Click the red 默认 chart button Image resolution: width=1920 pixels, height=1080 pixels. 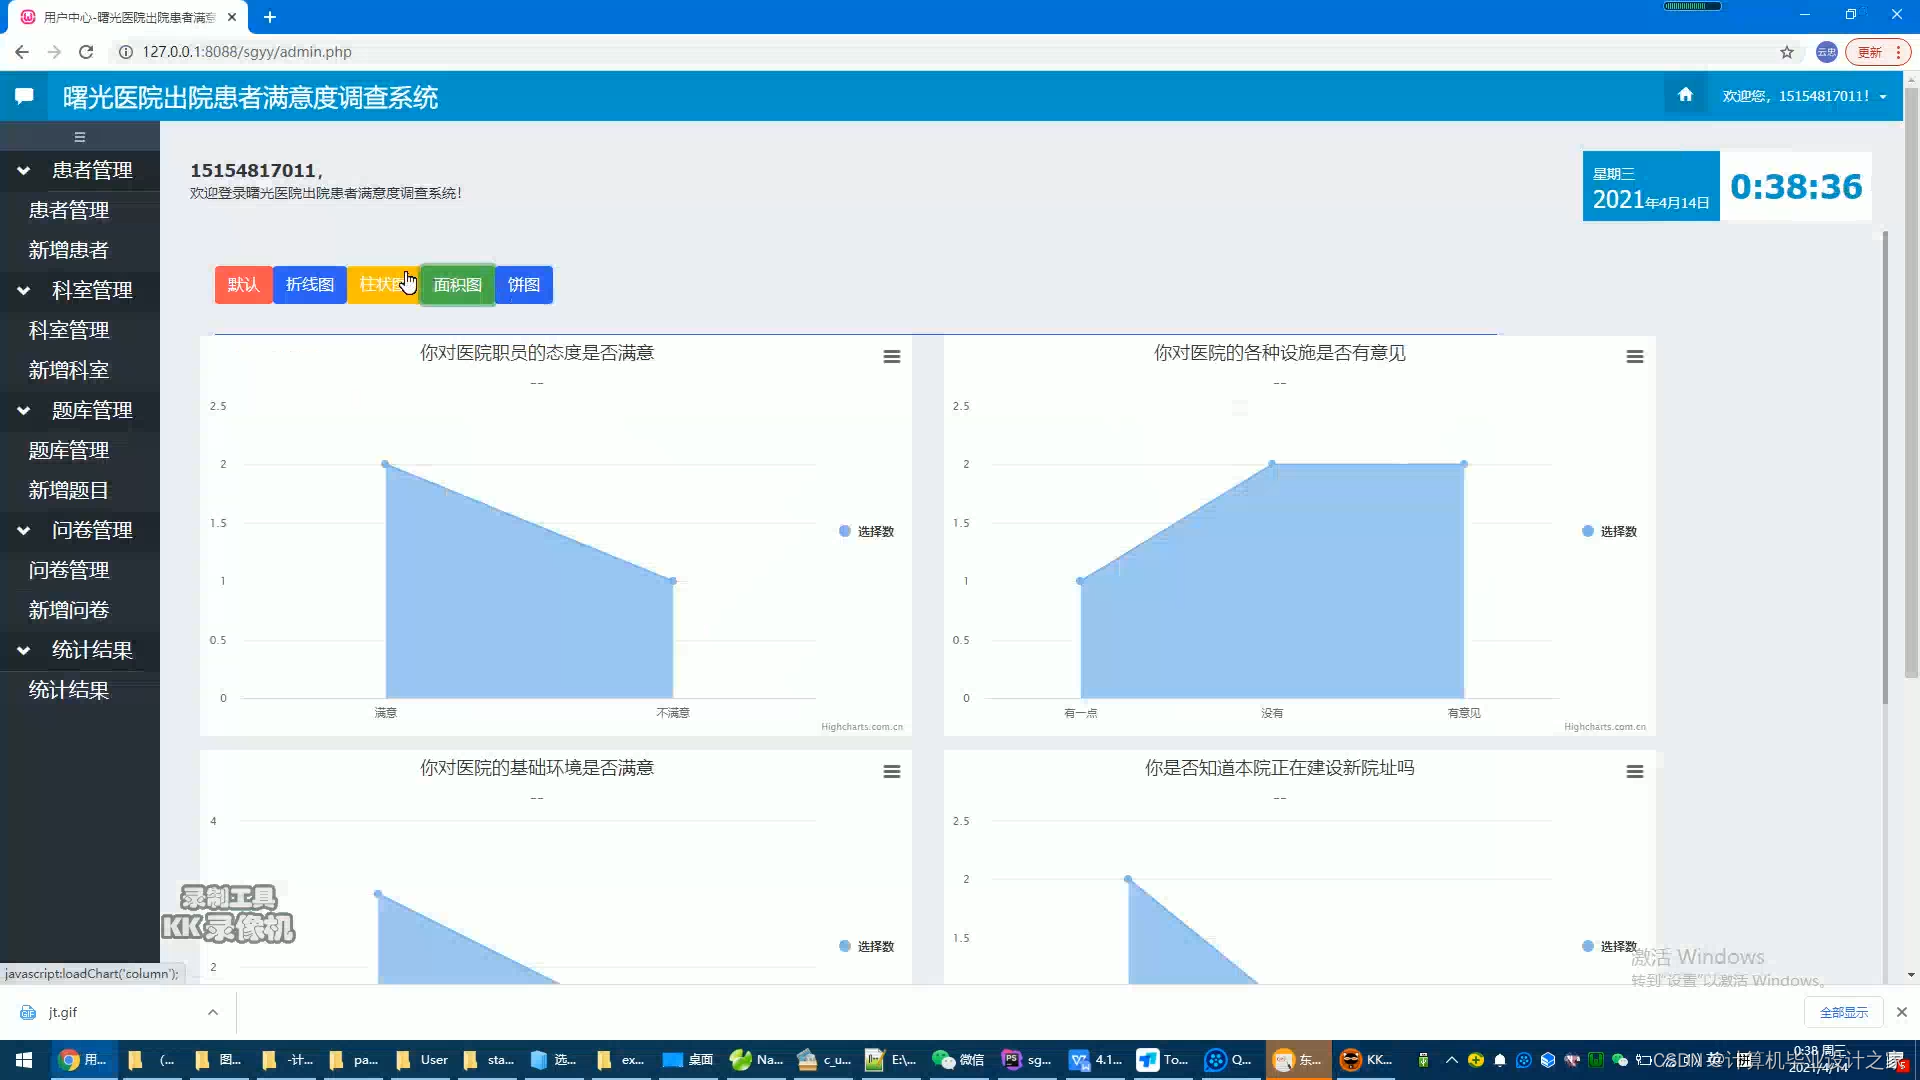(x=243, y=285)
